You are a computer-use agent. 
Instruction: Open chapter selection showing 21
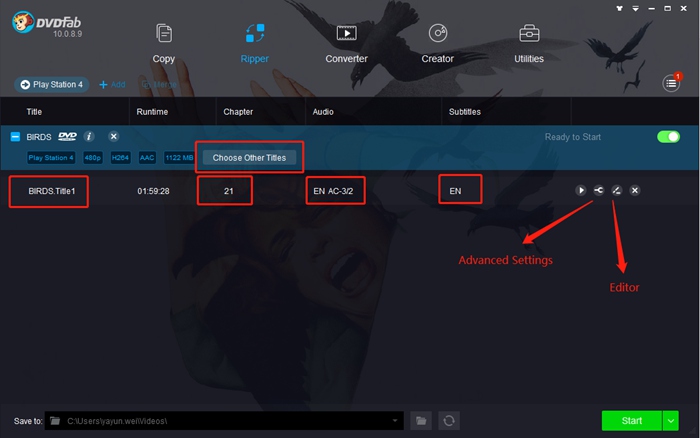click(229, 191)
